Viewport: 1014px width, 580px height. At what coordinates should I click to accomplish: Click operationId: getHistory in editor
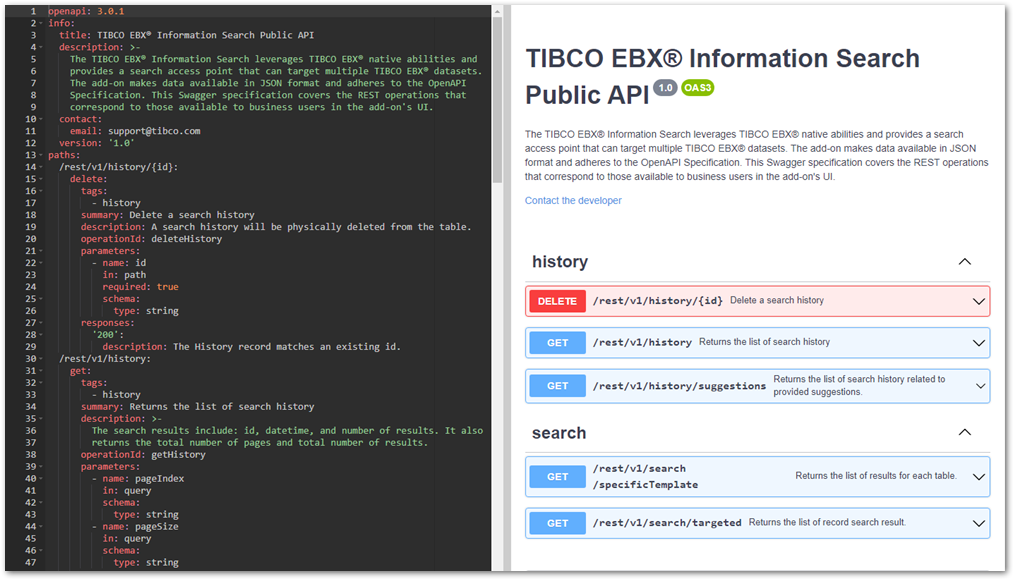(143, 455)
